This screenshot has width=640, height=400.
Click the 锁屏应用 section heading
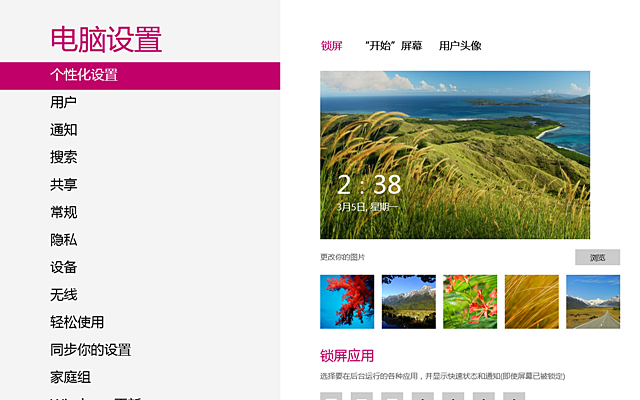point(347,356)
